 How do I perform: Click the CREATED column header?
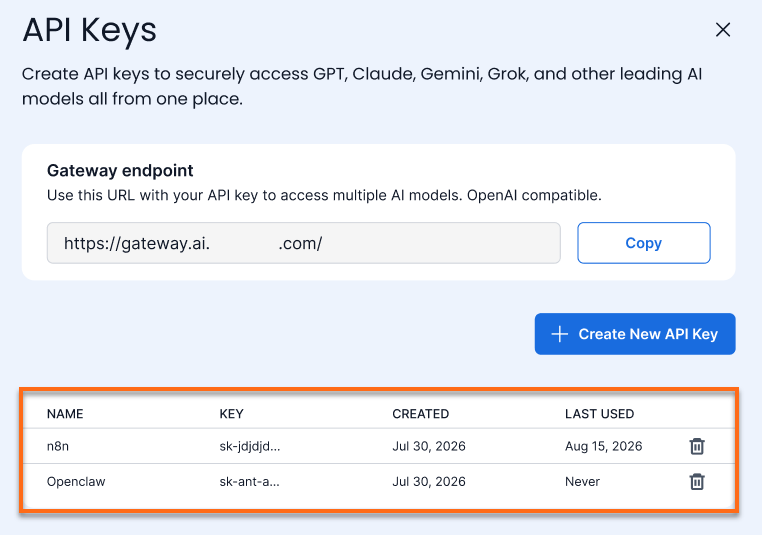(x=420, y=414)
